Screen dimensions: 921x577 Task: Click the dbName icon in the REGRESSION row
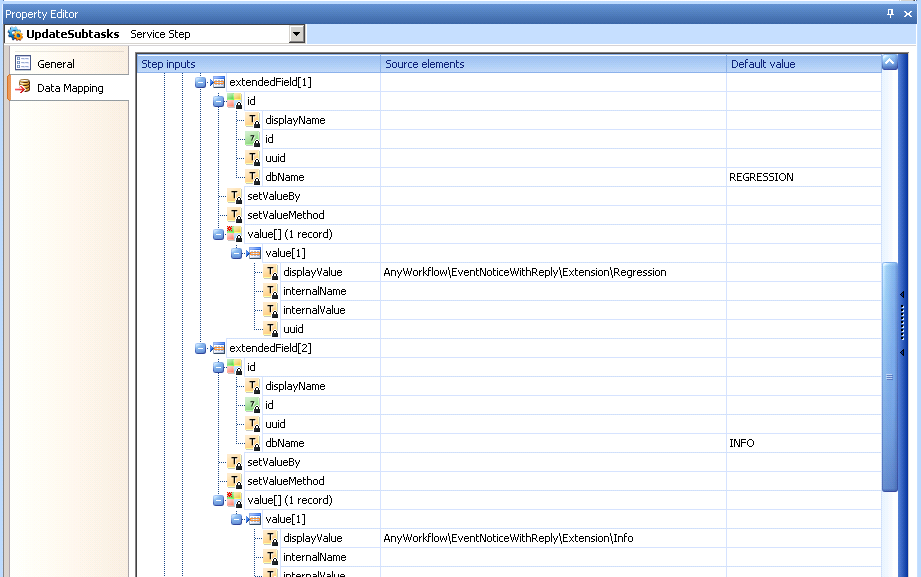point(253,177)
